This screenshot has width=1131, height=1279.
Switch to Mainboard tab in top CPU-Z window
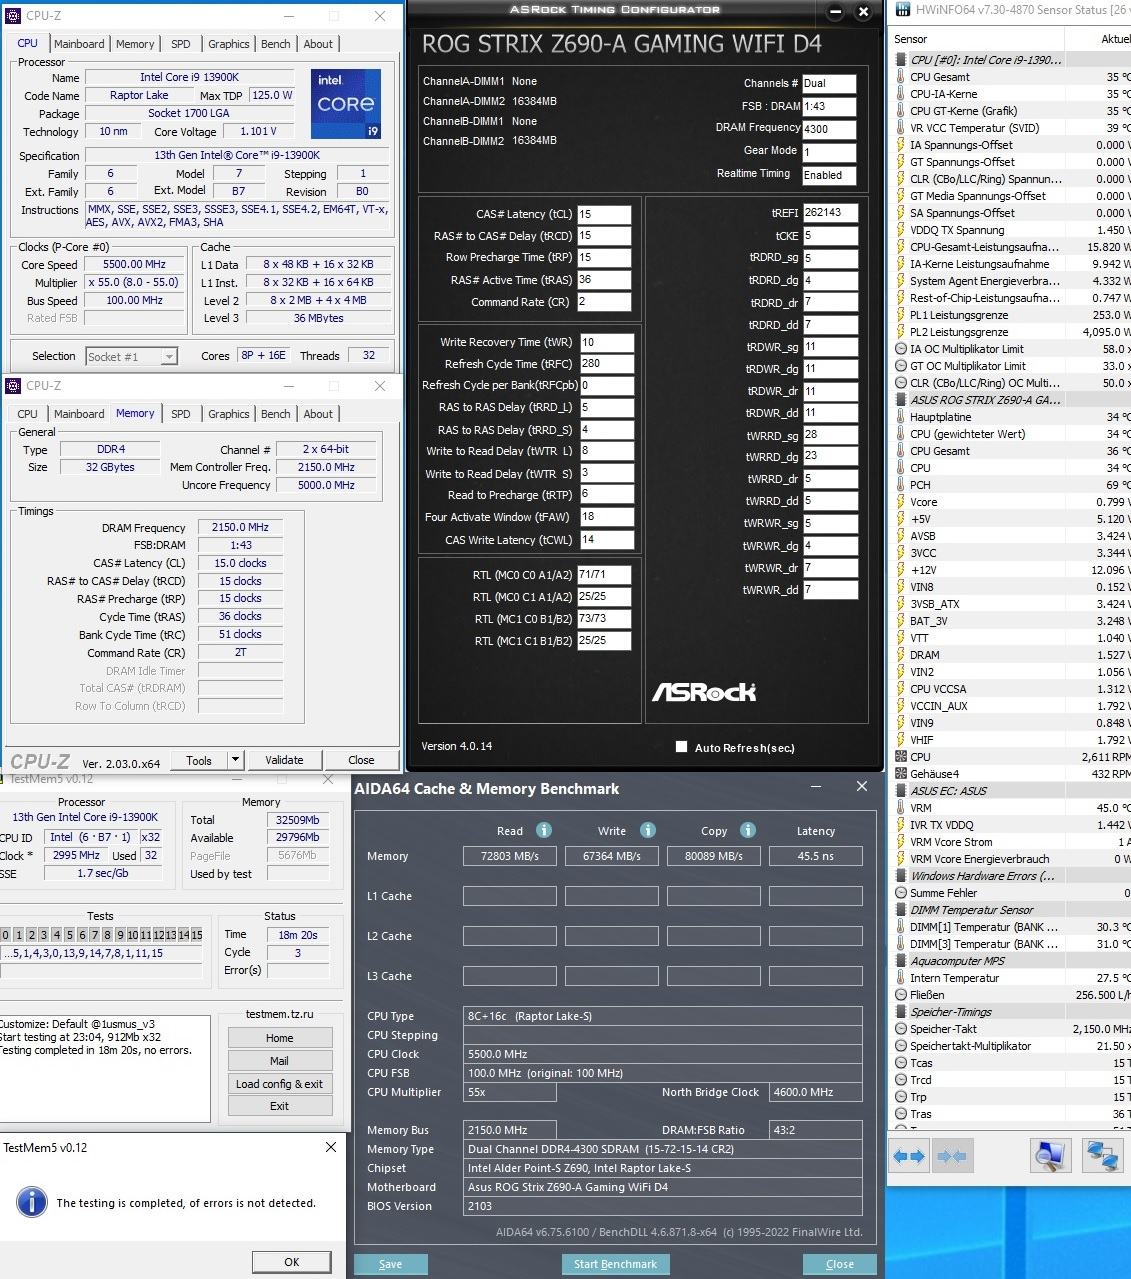tap(79, 44)
